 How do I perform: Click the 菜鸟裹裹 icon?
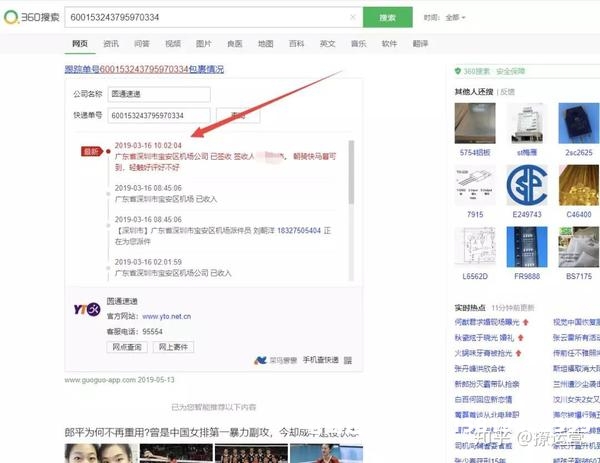point(261,359)
